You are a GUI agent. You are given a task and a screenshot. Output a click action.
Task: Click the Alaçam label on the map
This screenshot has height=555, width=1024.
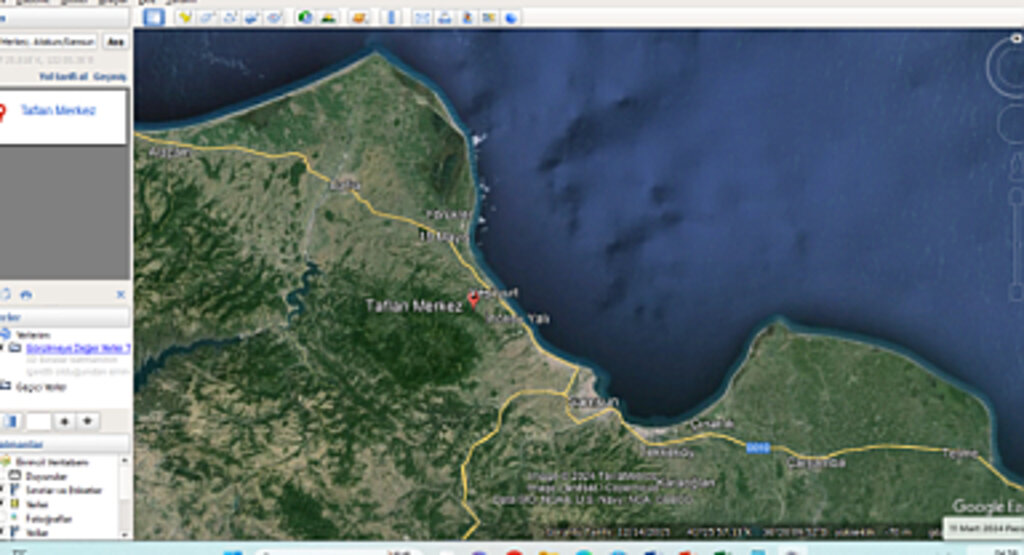click(x=170, y=152)
